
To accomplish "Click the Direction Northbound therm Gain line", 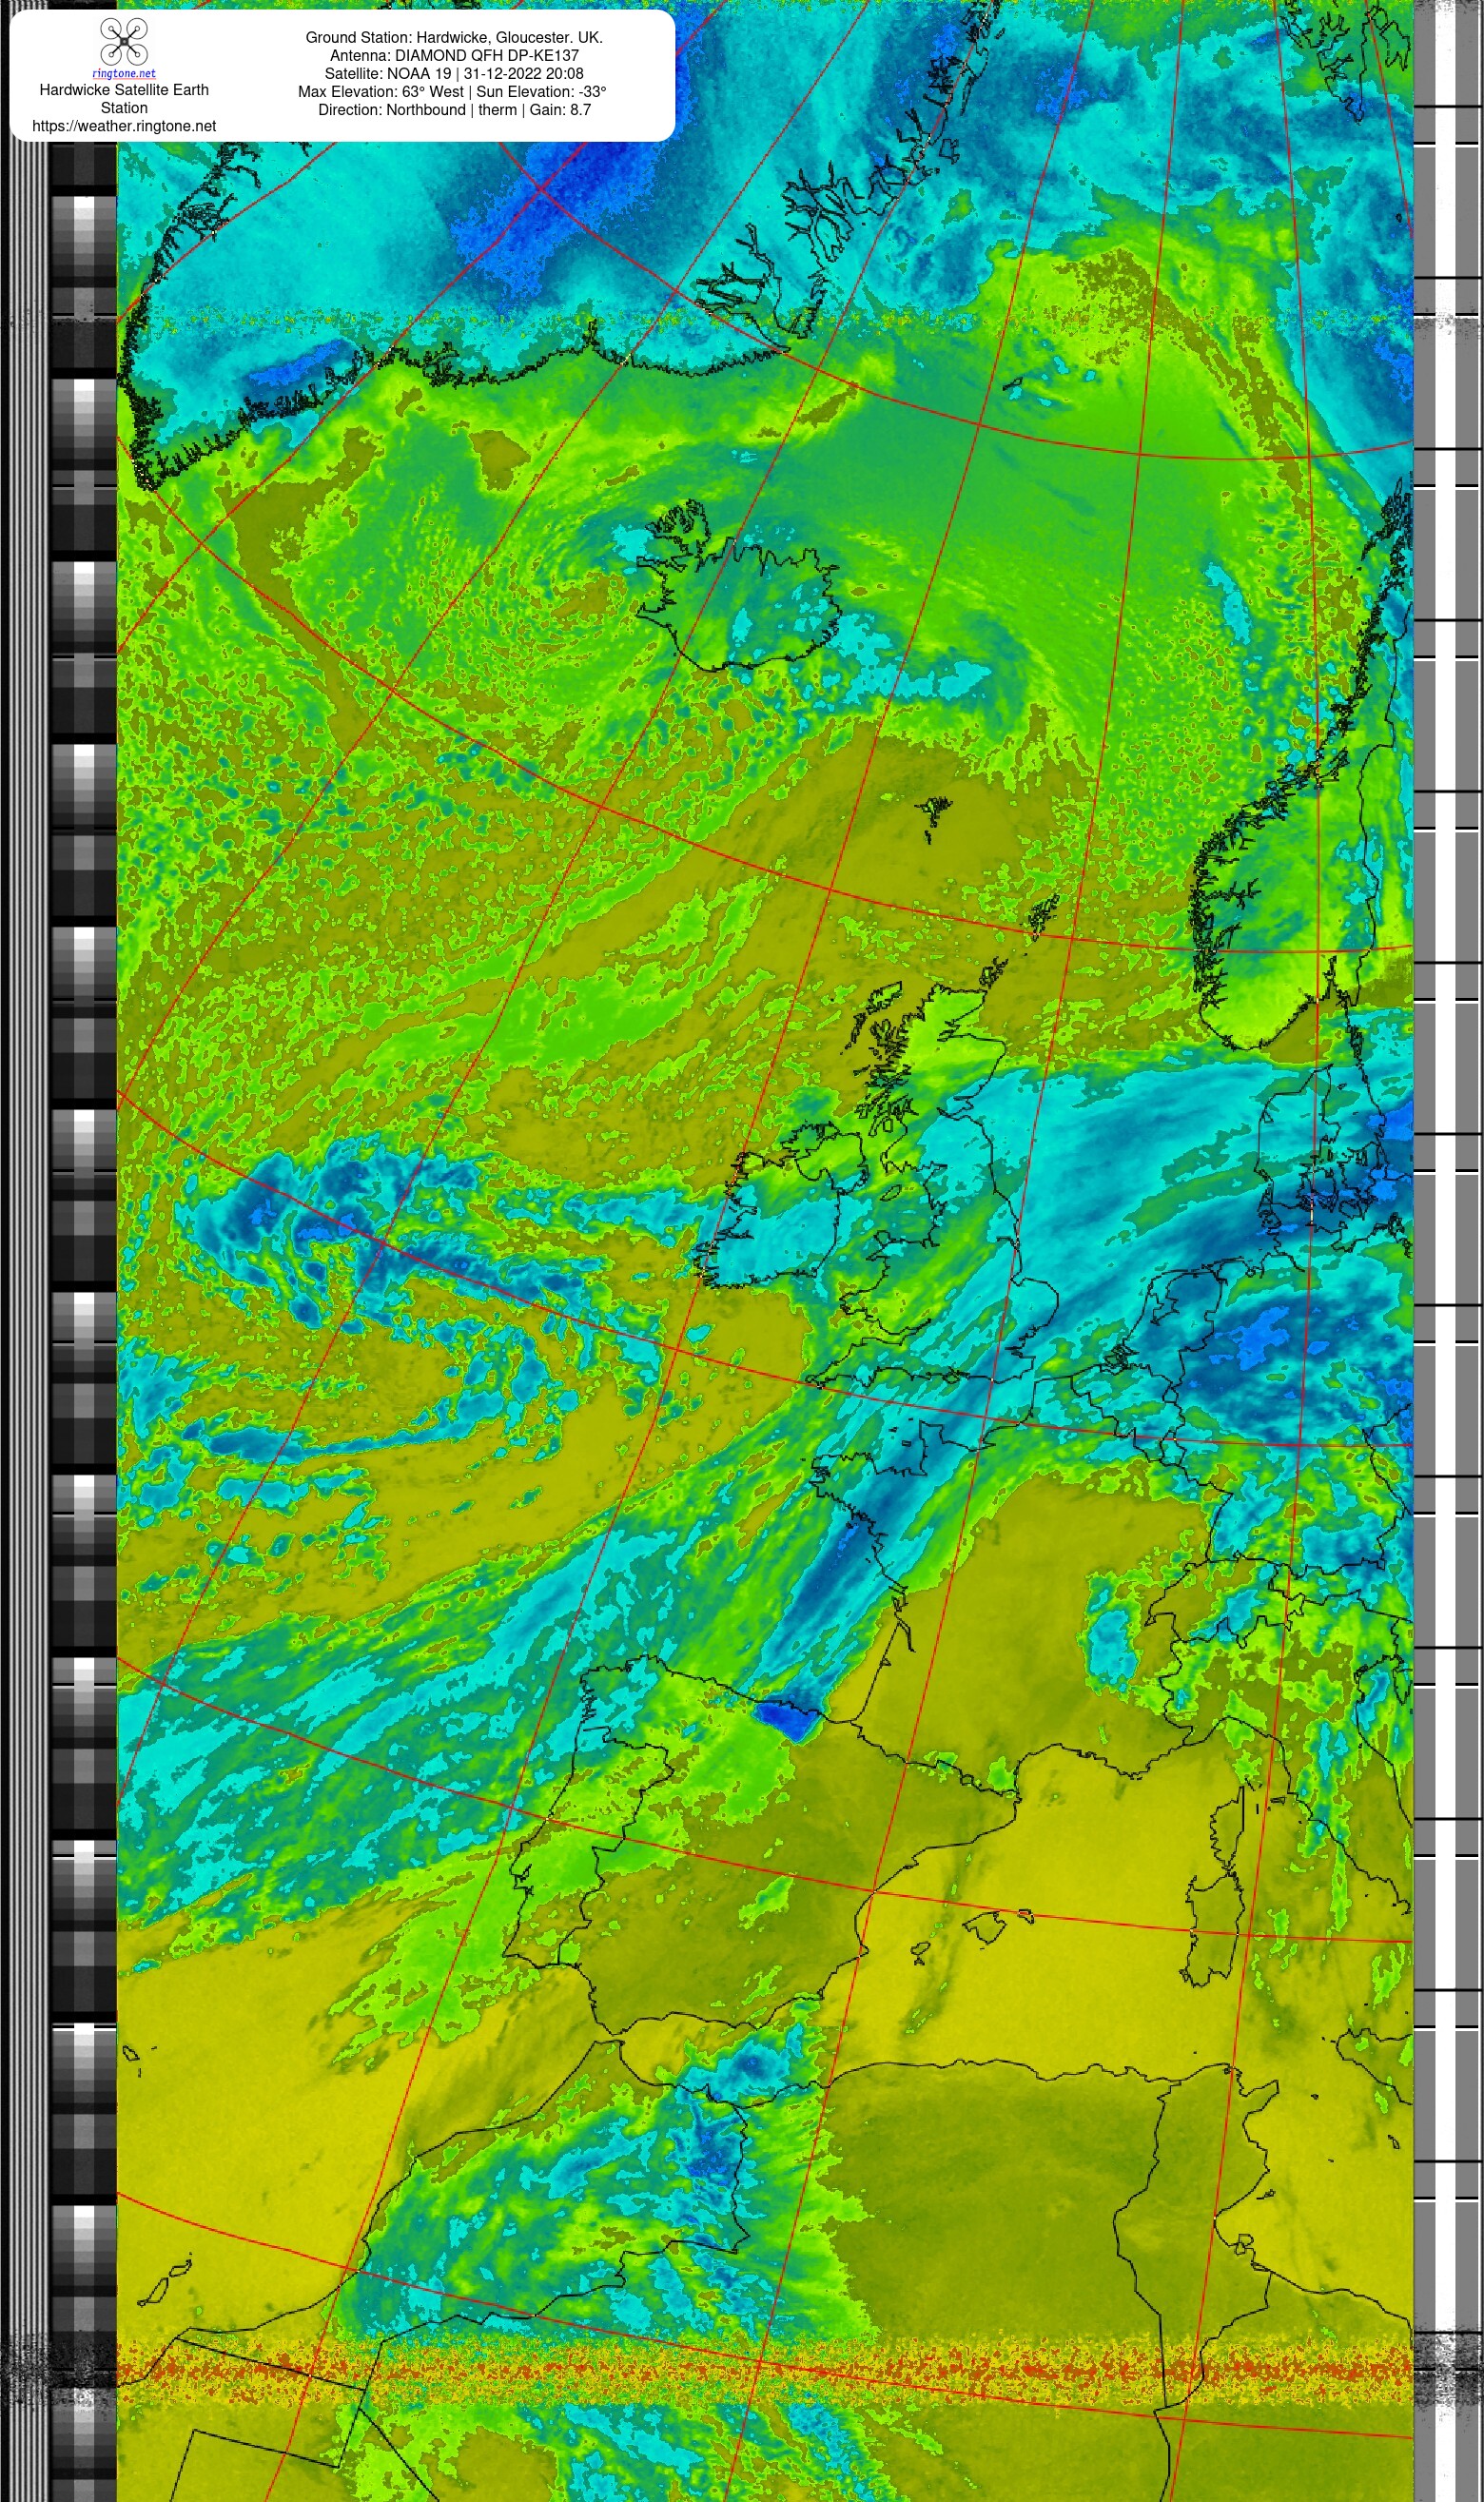I will (454, 109).
